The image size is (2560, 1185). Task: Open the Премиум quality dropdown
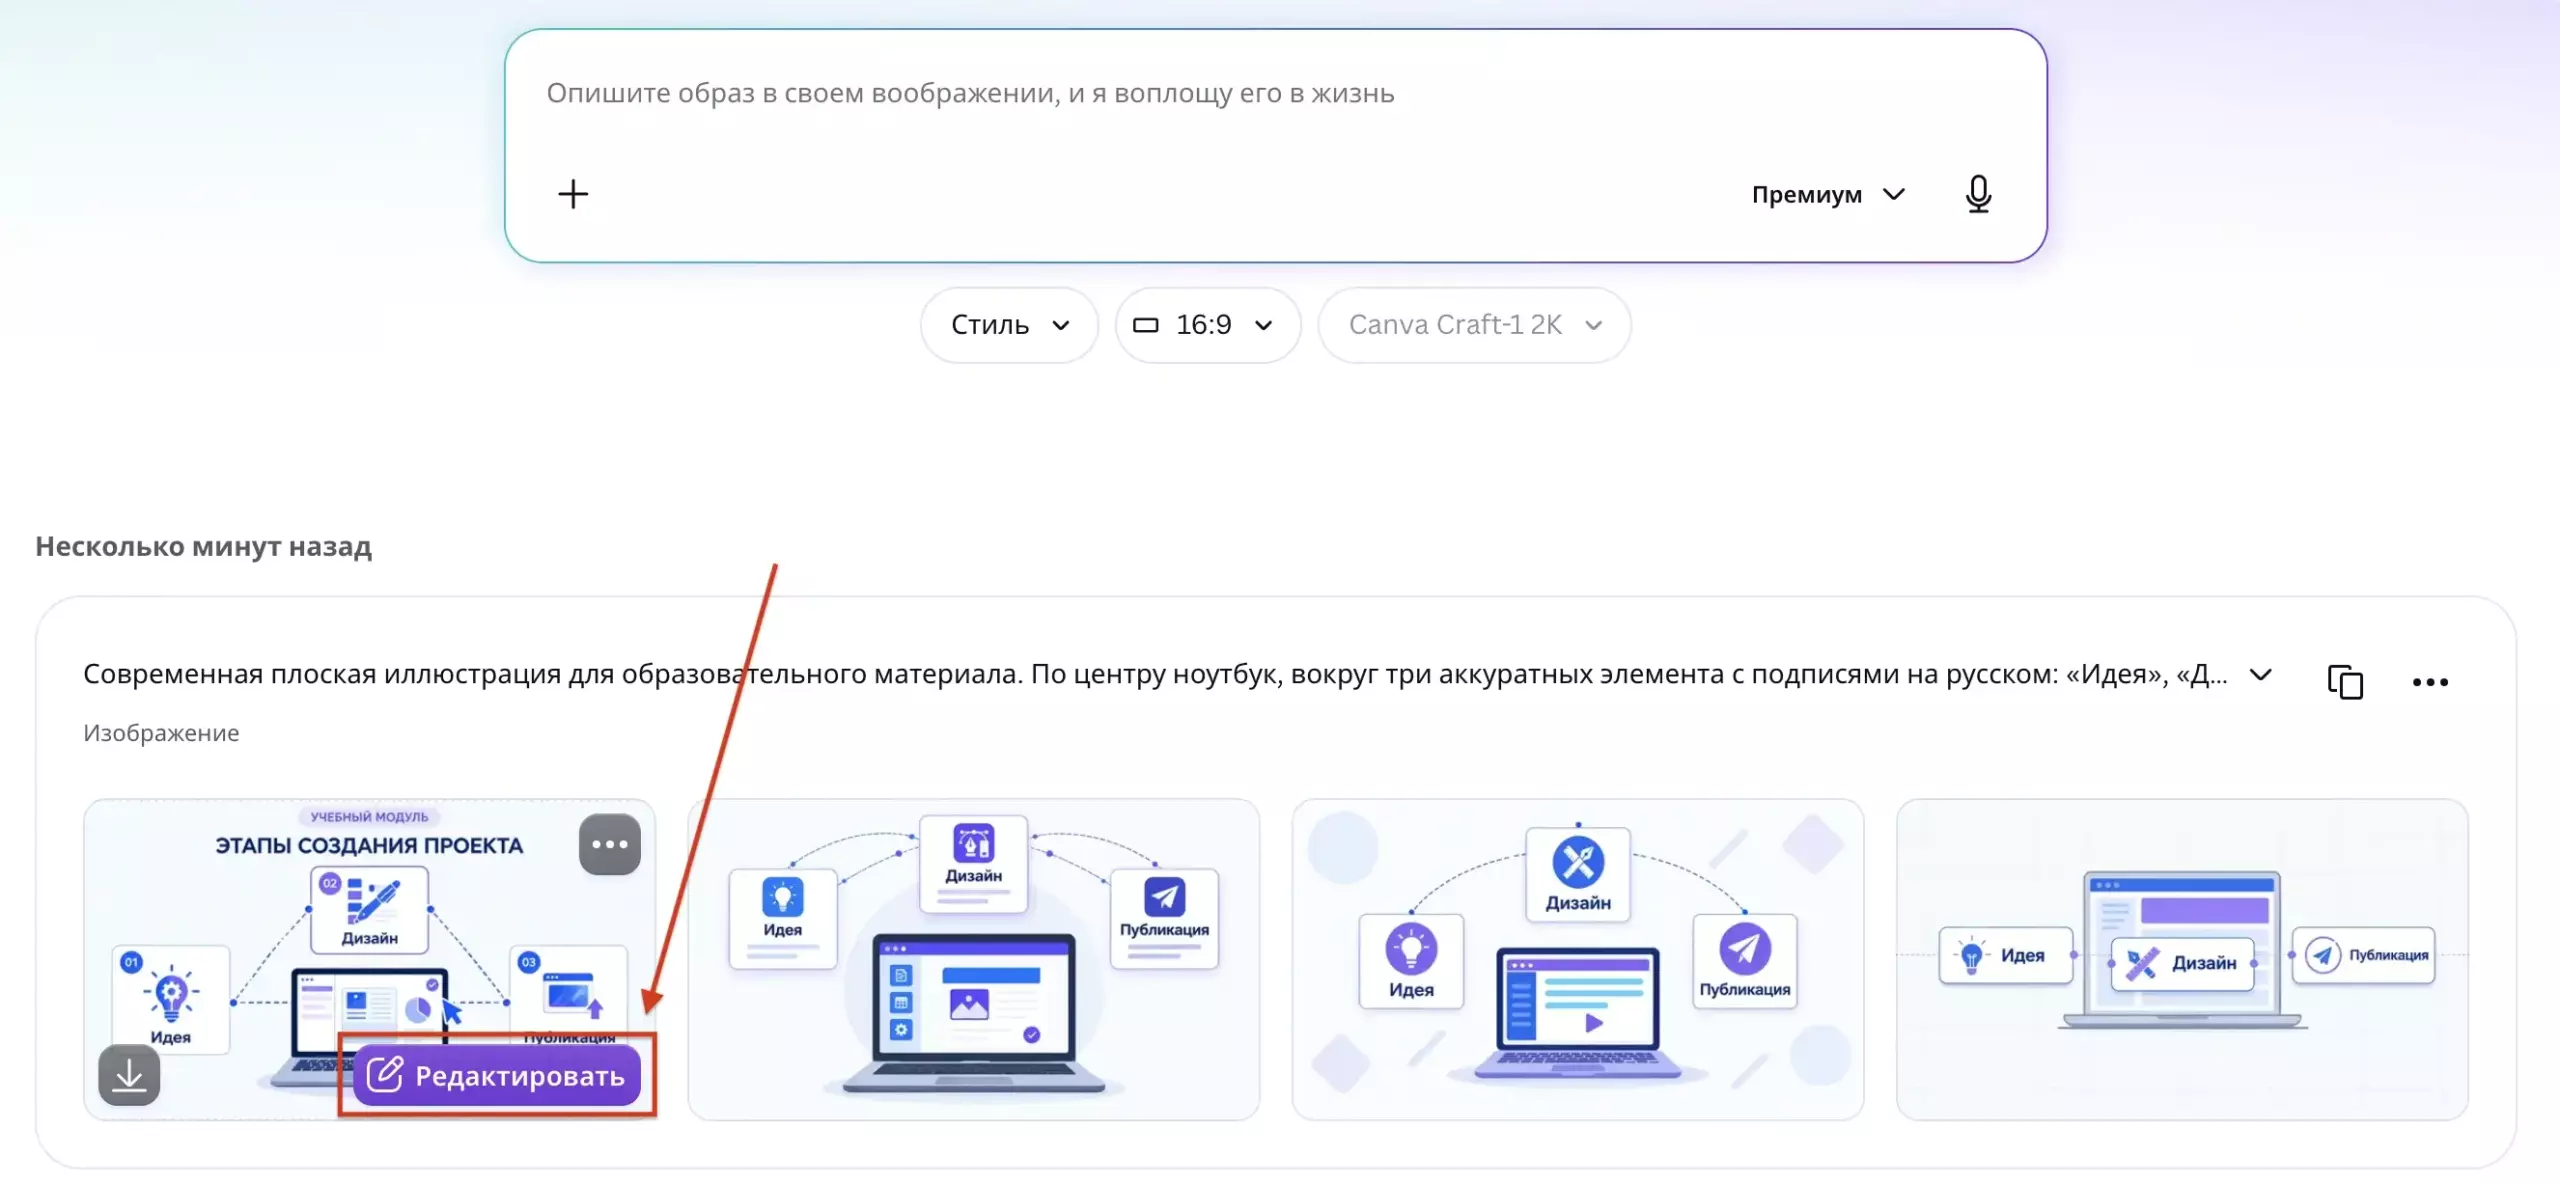1829,194
